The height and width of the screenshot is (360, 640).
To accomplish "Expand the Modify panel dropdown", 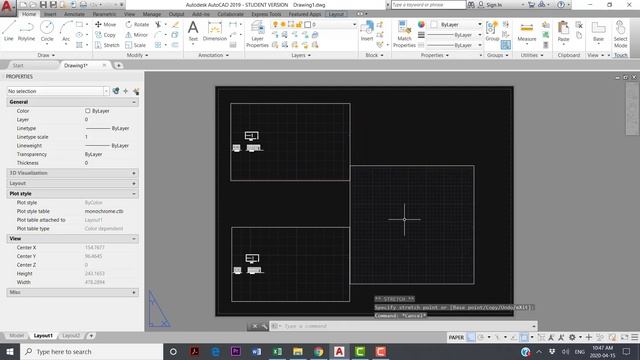I will tap(138, 55).
